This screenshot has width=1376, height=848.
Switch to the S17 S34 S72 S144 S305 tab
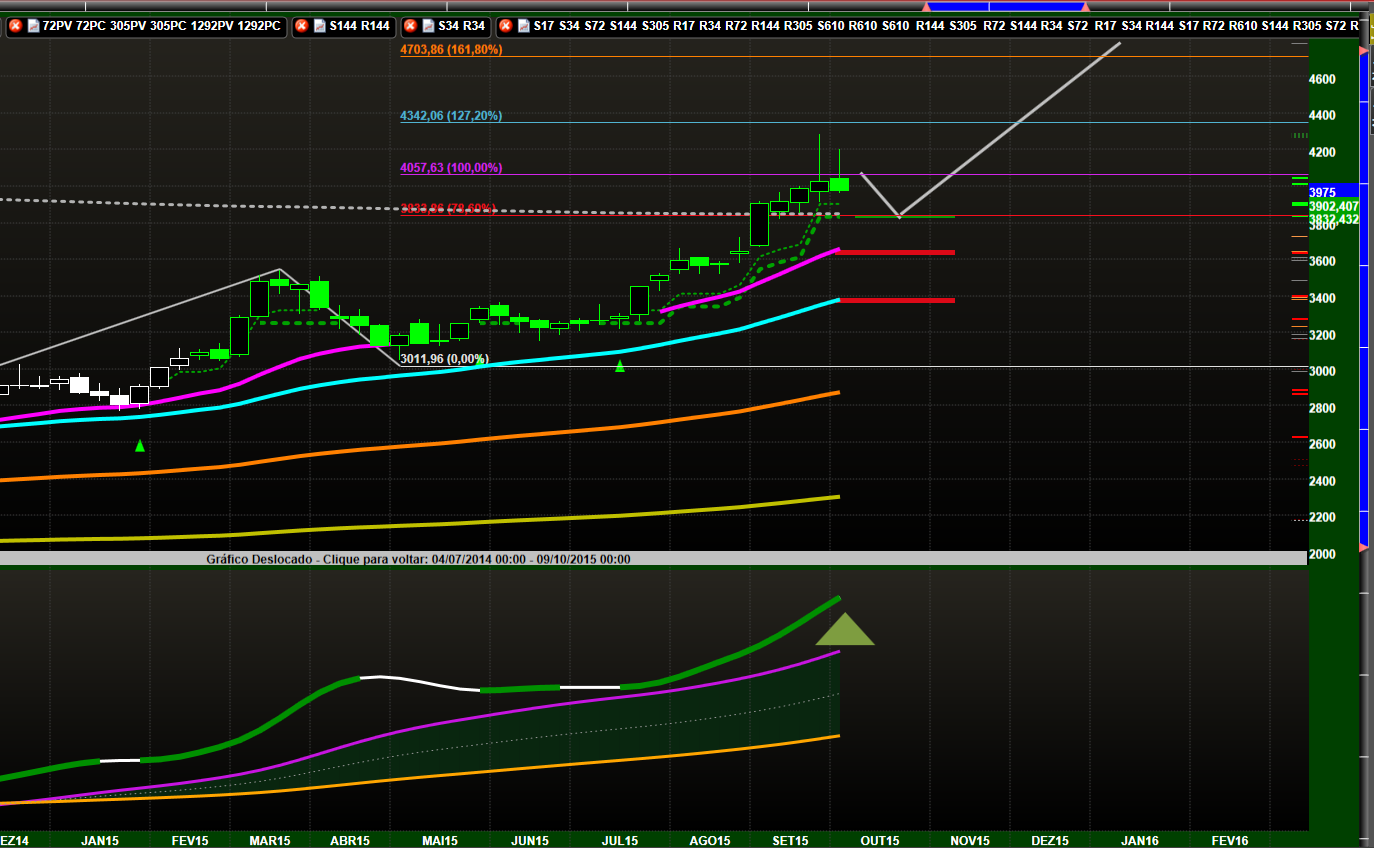point(930,25)
